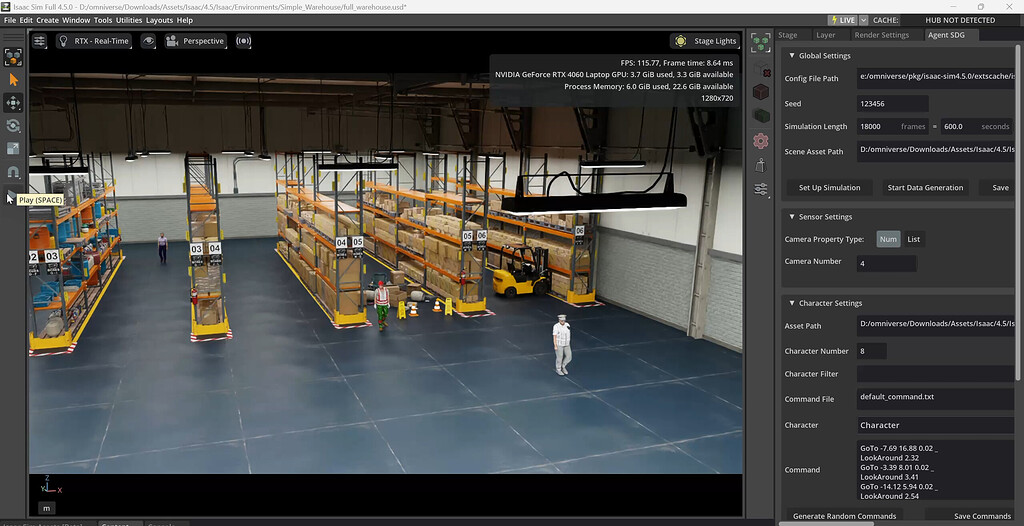Click the waveform streaming icon in viewport toolbar

click(x=243, y=41)
